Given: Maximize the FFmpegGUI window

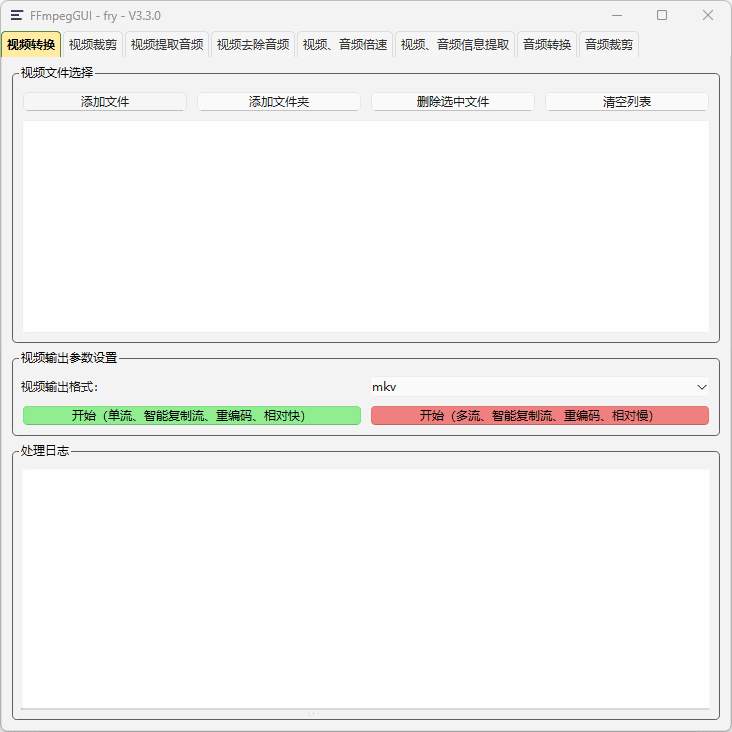Looking at the screenshot, I should pyautogui.click(x=662, y=16).
